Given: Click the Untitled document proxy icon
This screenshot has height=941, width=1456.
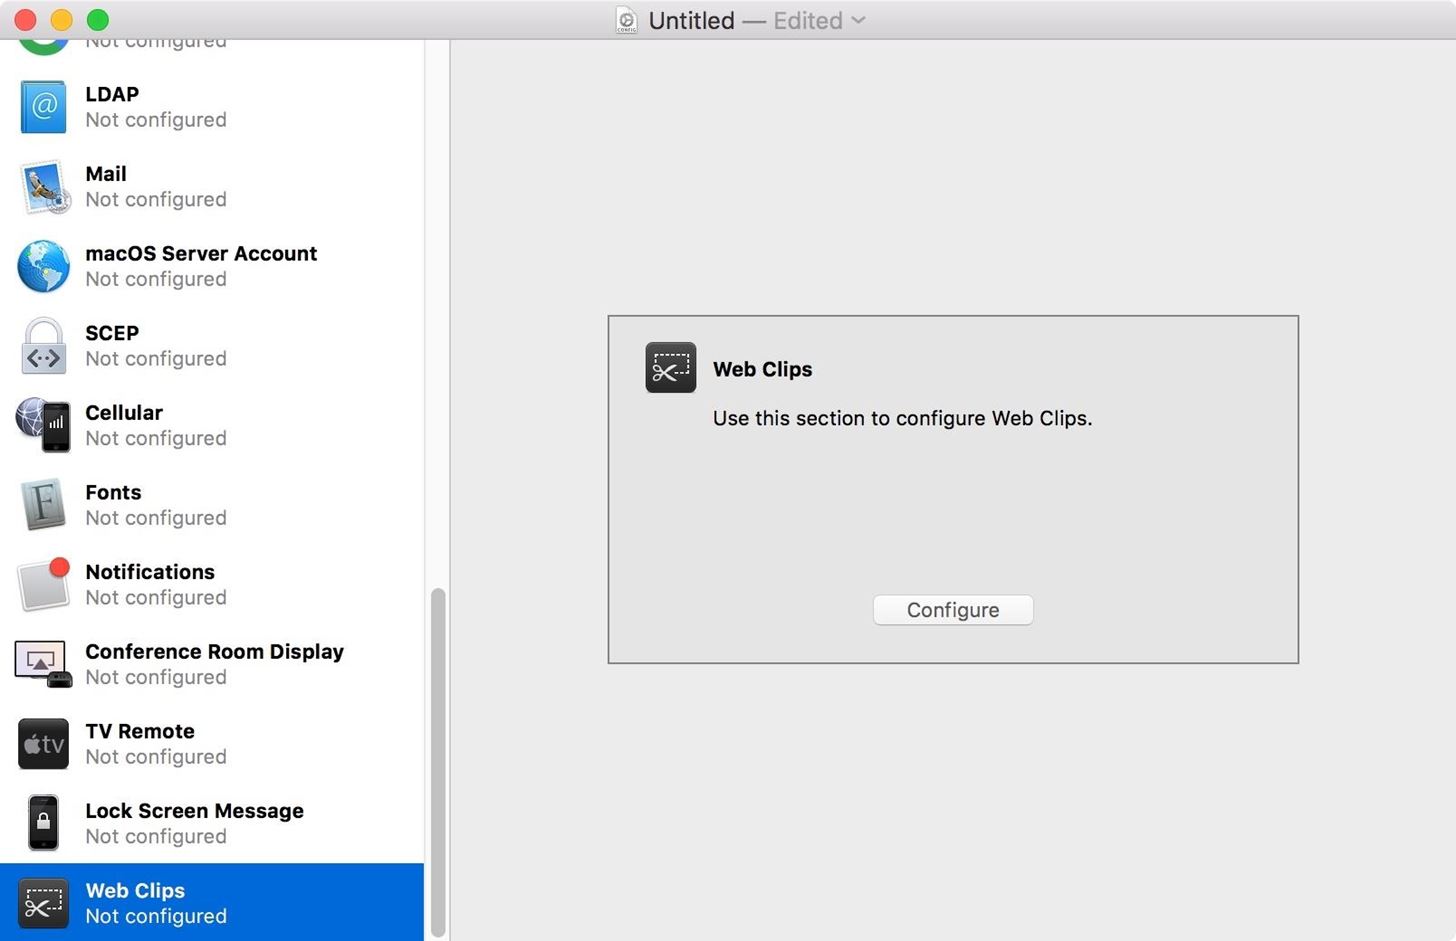Looking at the screenshot, I should [x=626, y=20].
